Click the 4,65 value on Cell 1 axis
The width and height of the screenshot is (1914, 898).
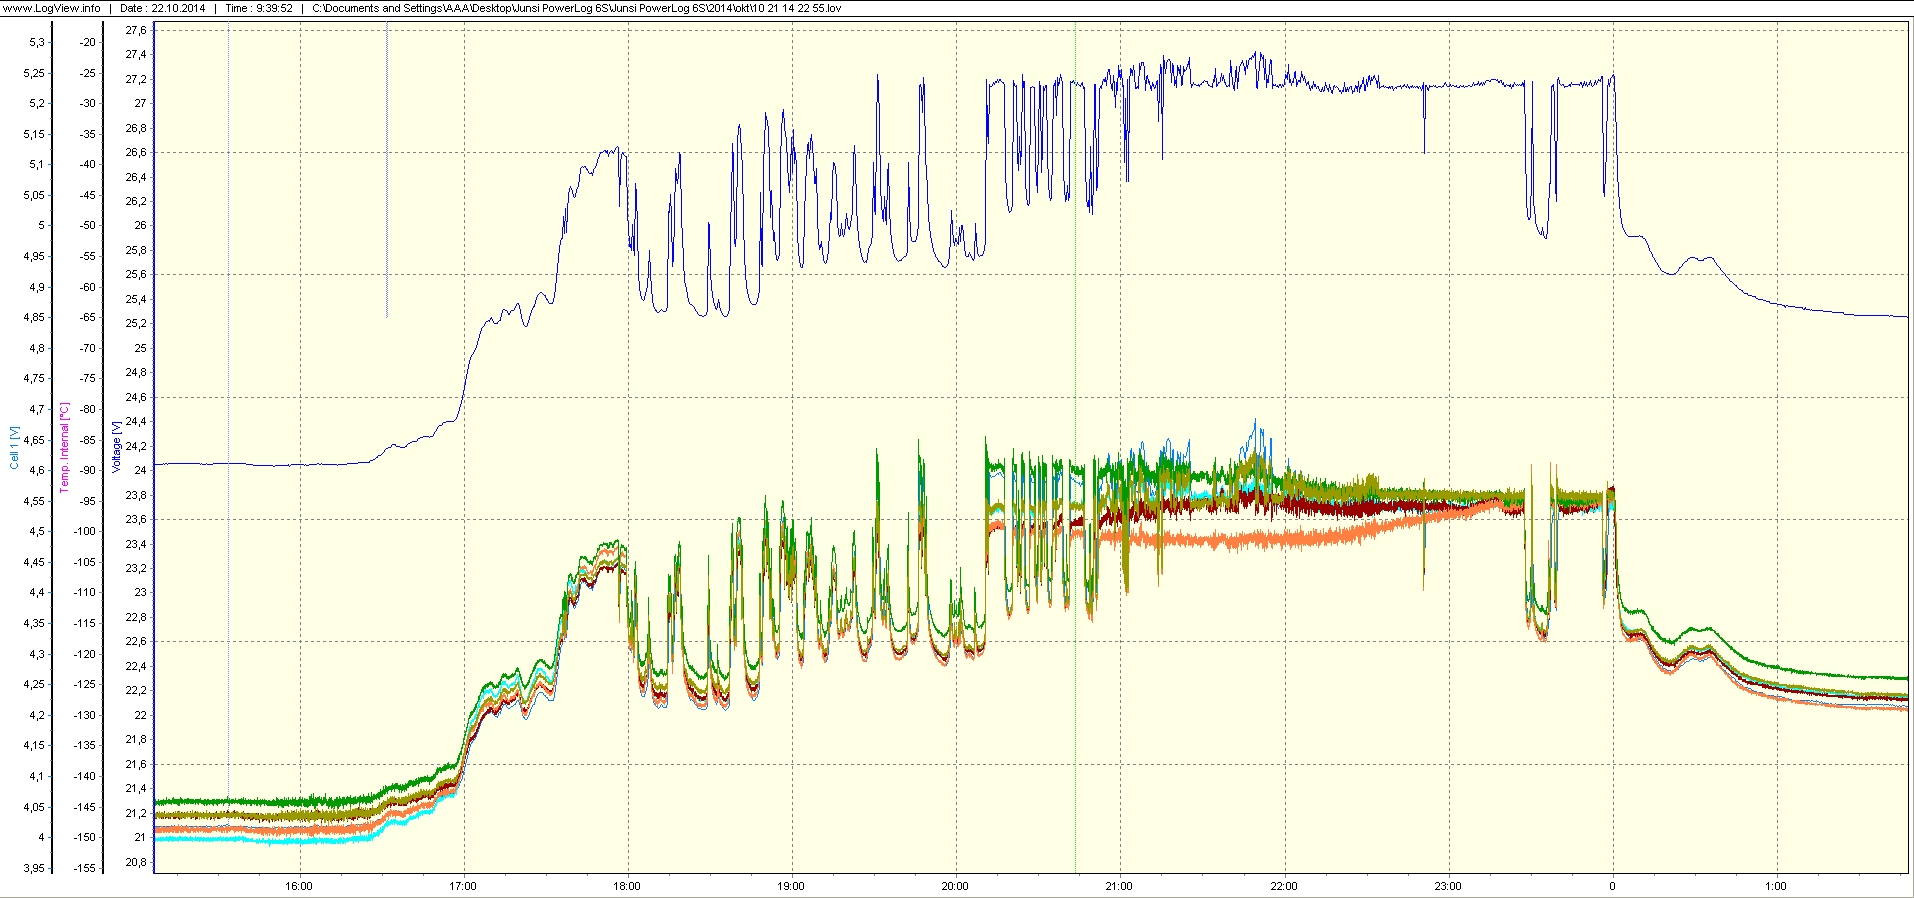[x=34, y=440]
